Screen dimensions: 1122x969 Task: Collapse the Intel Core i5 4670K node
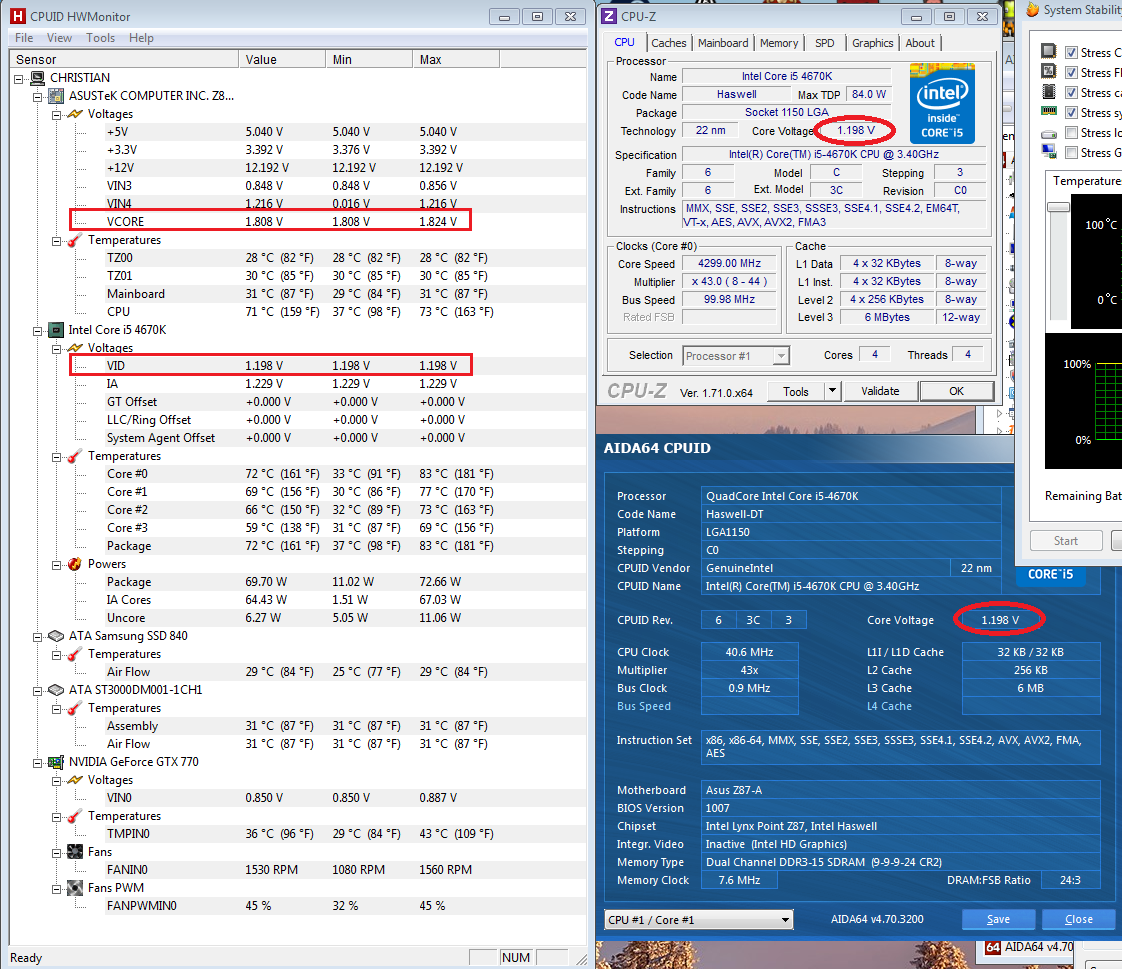pyautogui.click(x=38, y=331)
